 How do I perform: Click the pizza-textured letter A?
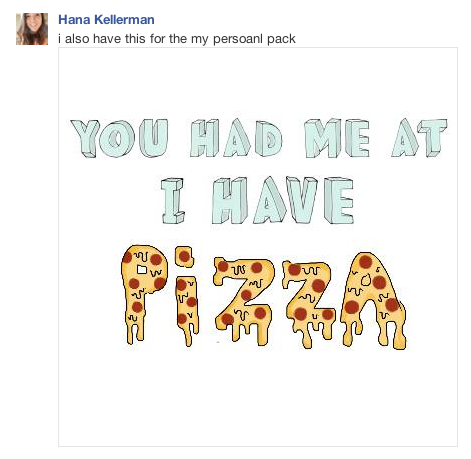[x=373, y=300]
